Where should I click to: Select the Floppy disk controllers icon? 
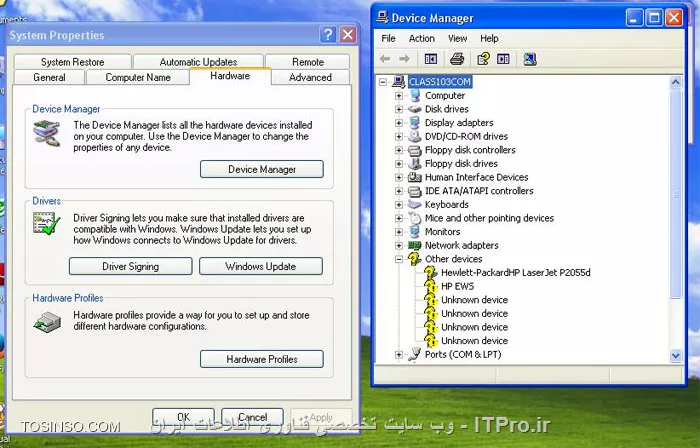[x=415, y=150]
